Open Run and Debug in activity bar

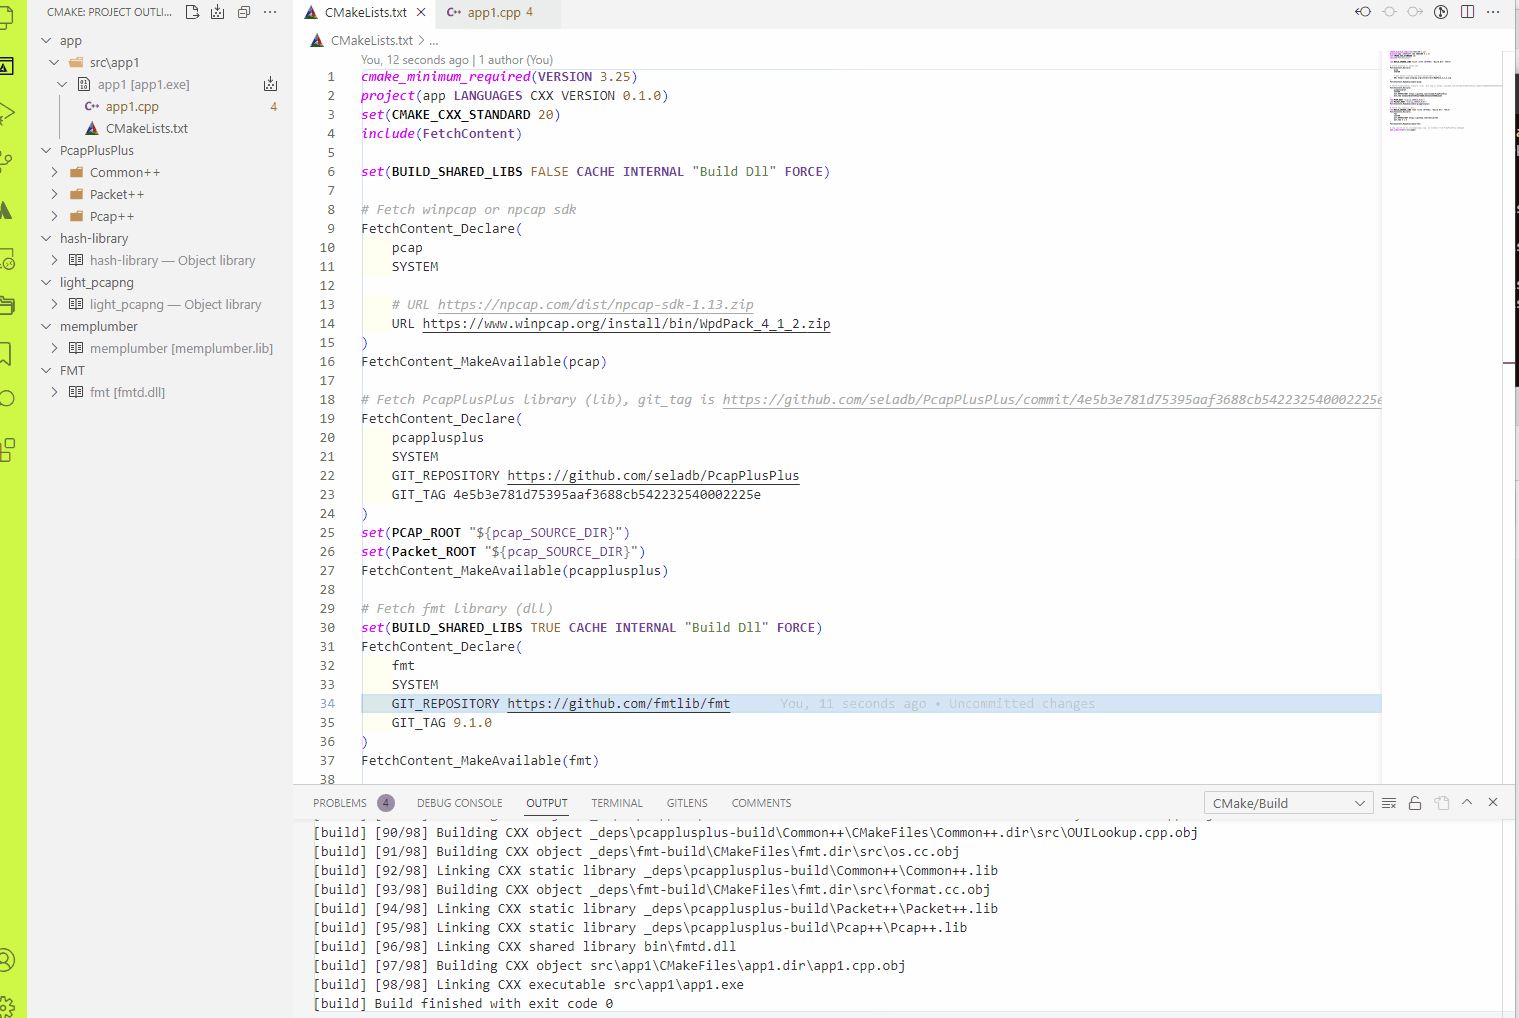click(x=6, y=113)
